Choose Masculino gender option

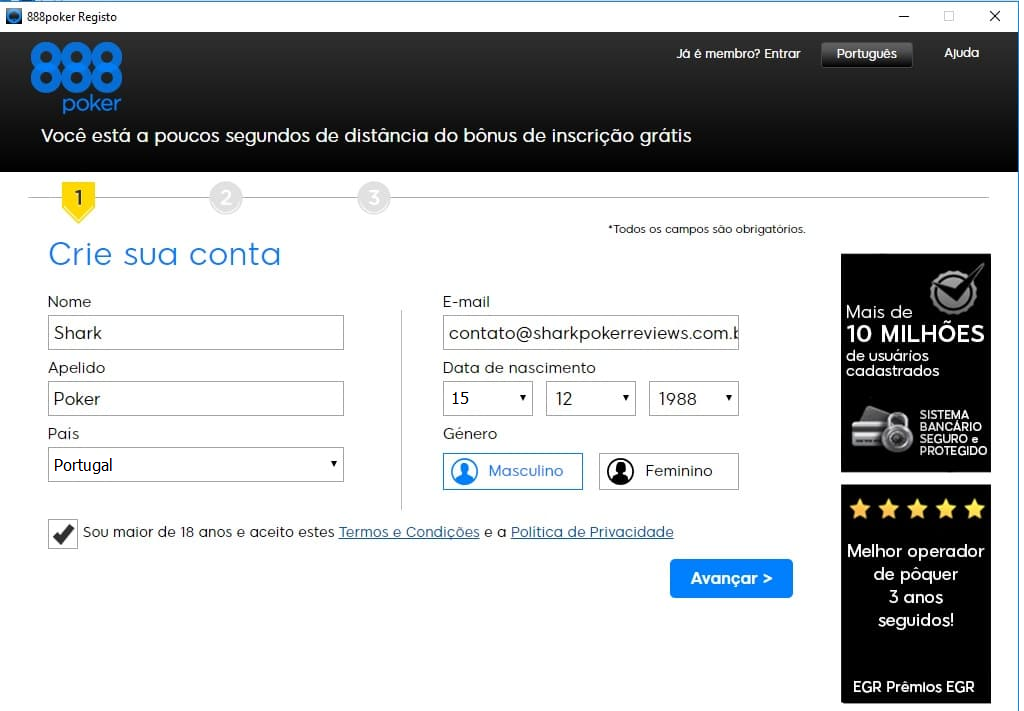tap(513, 471)
